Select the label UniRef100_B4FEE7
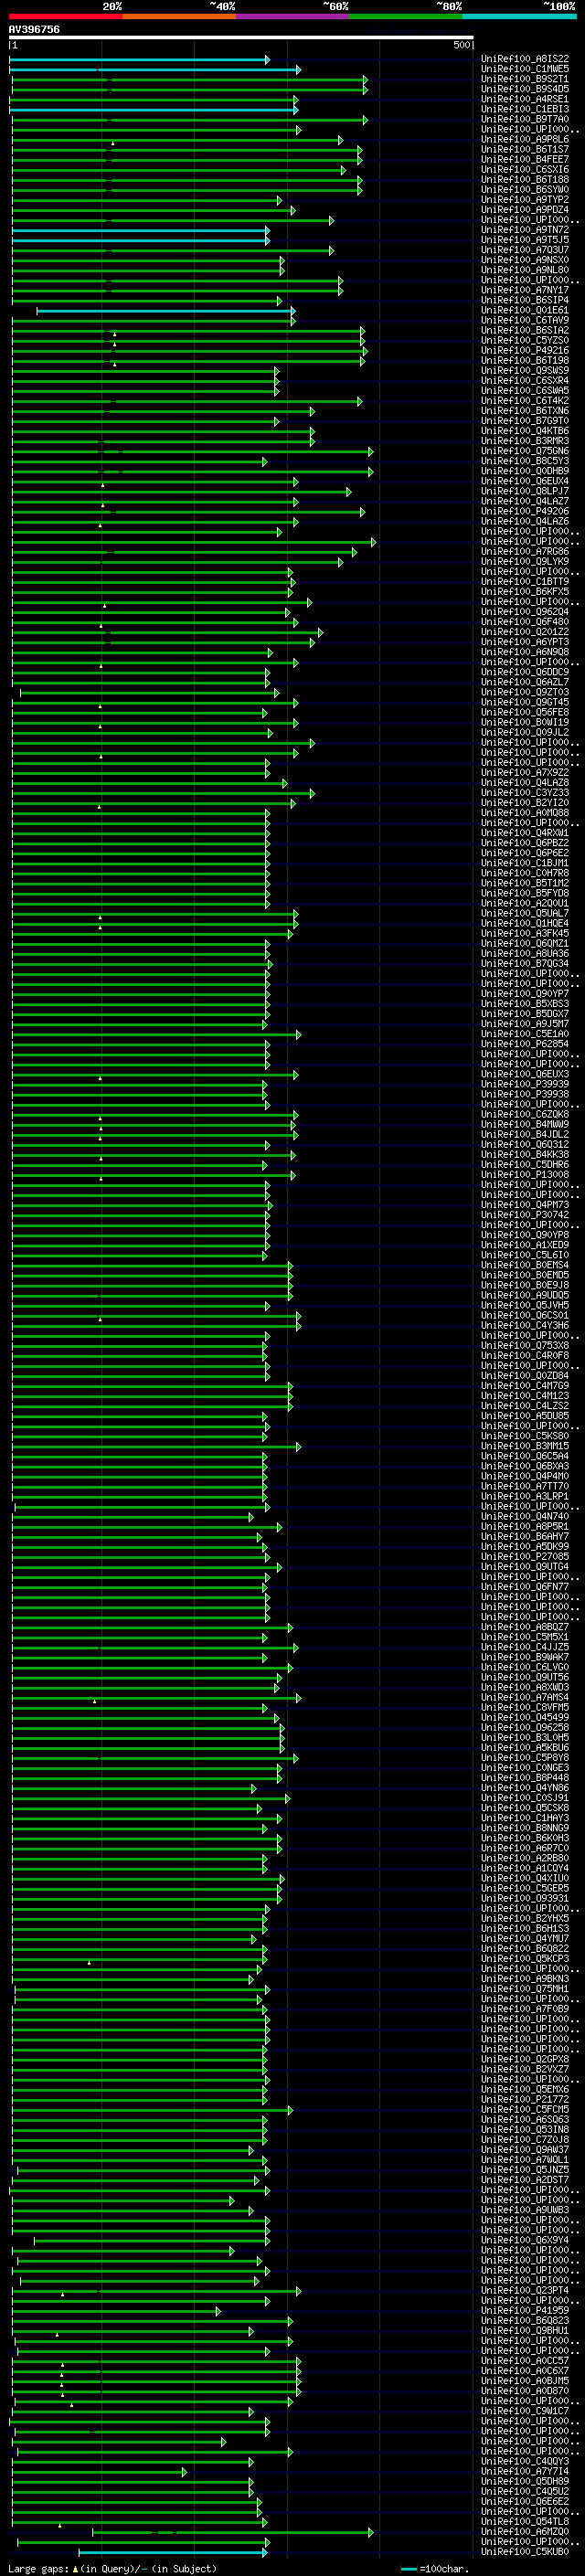This screenshot has height=2576, width=585. [525, 160]
